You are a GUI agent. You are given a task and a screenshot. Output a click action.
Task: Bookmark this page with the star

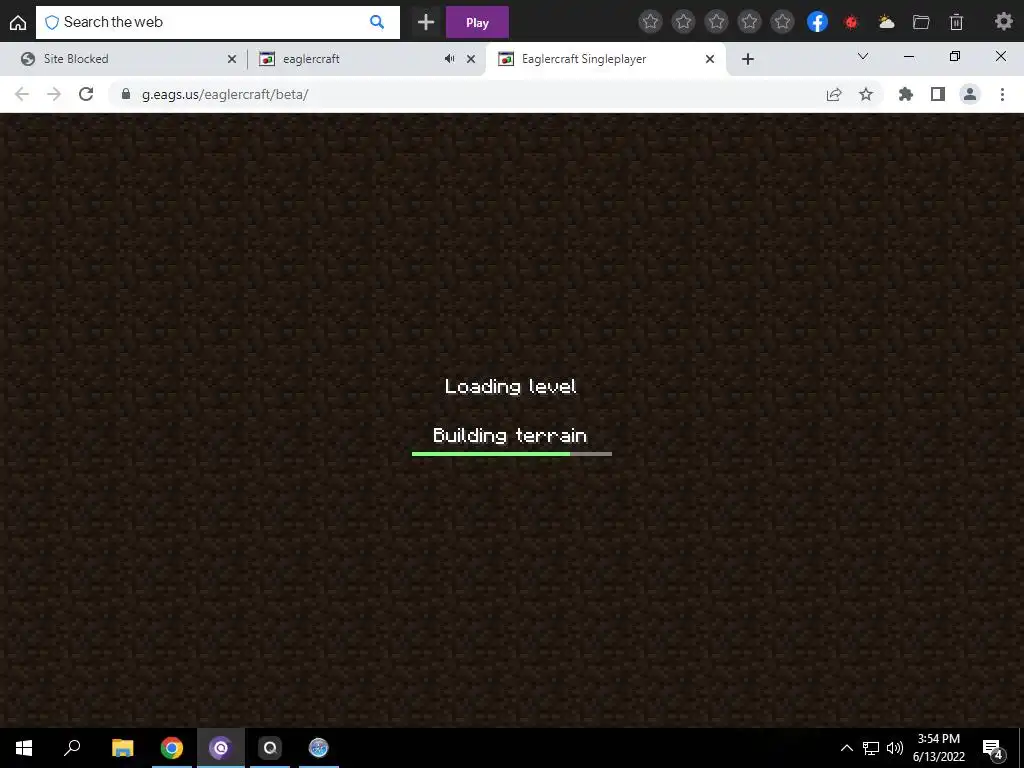[866, 95]
